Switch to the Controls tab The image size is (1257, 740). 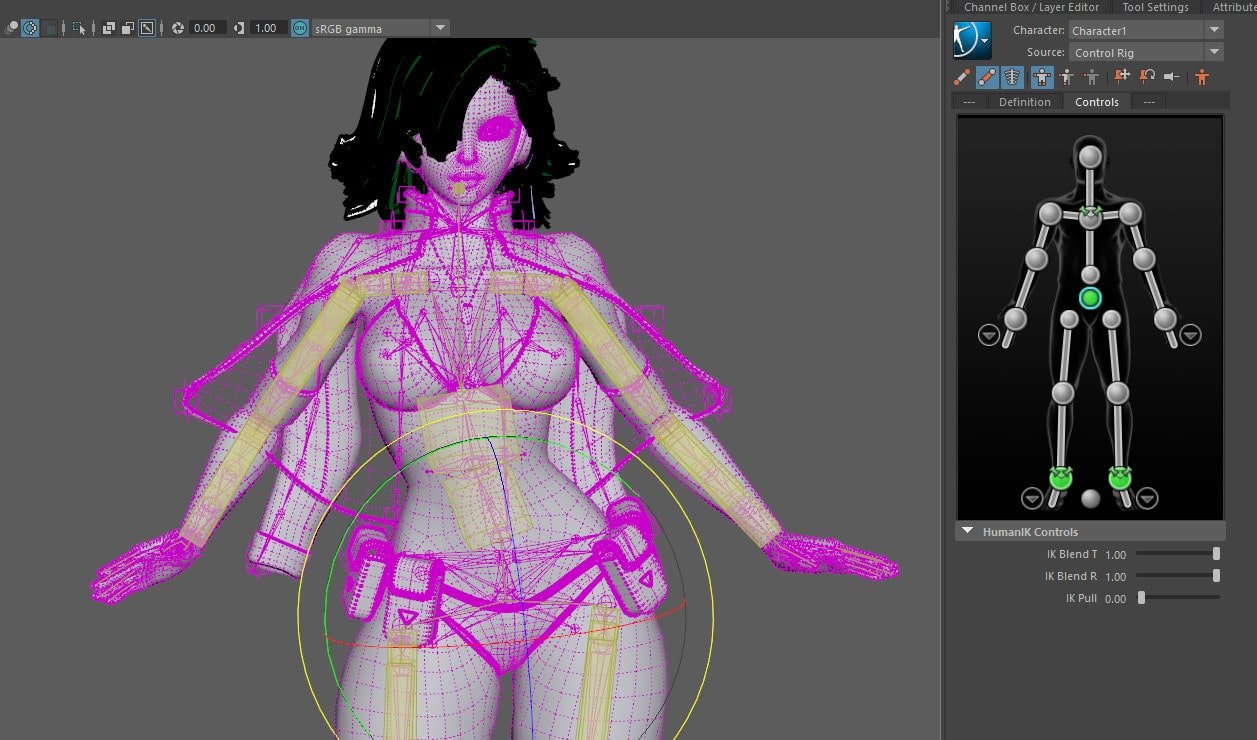click(x=1097, y=102)
